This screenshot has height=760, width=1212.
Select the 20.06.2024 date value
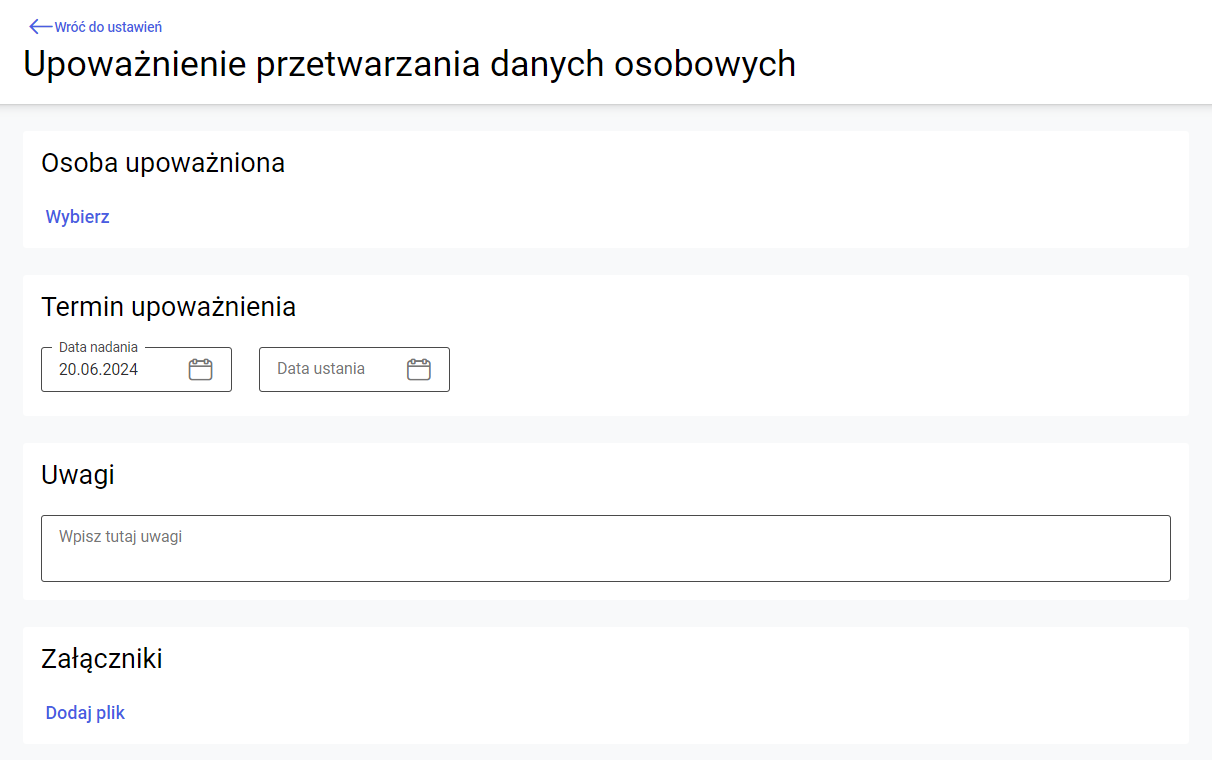click(x=99, y=369)
